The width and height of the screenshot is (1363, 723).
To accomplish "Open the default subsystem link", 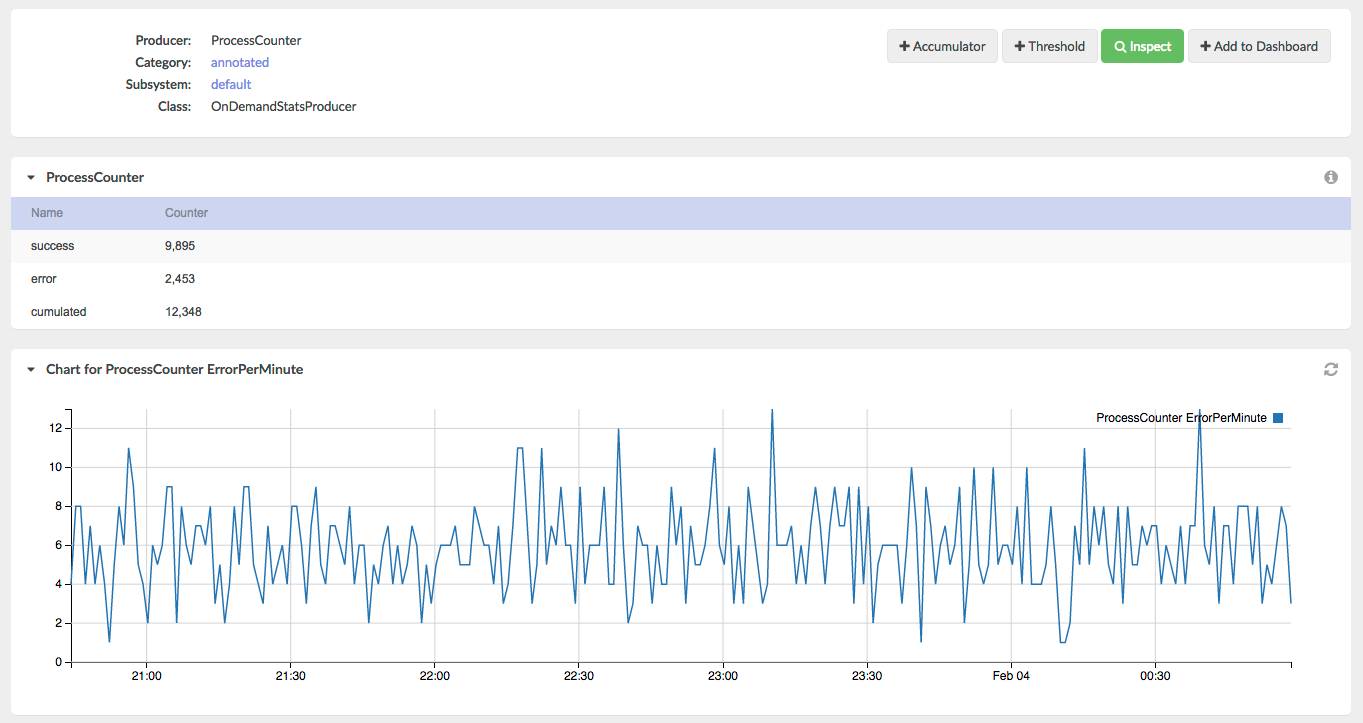I will click(231, 84).
